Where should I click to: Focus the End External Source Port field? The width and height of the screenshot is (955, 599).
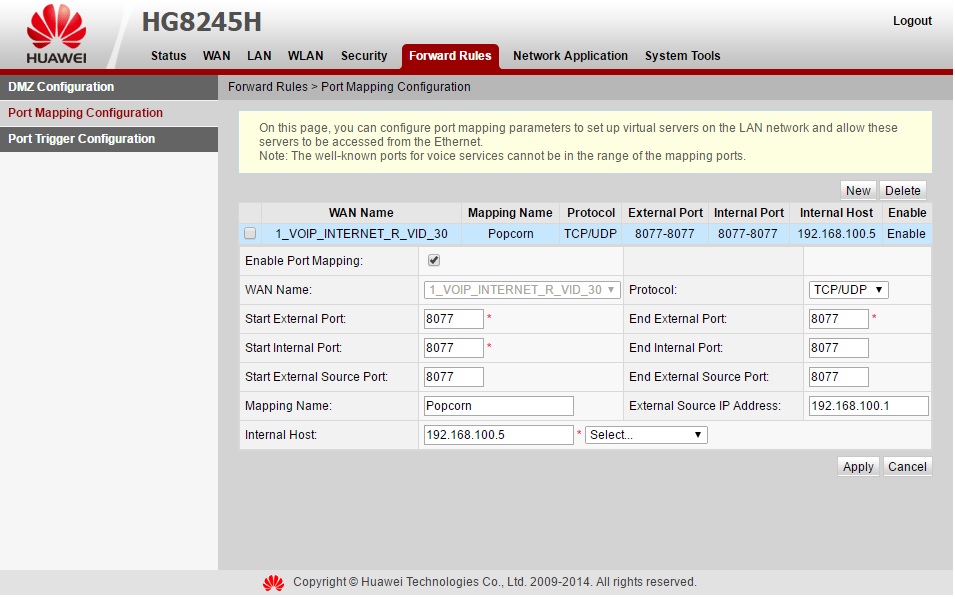click(x=839, y=377)
